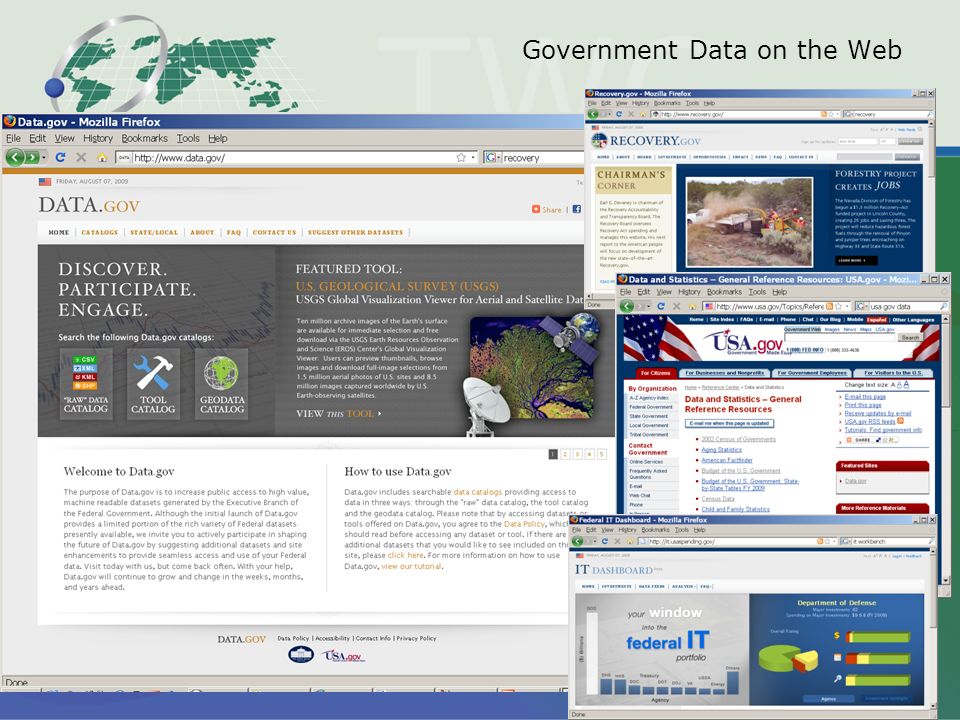Open Geodata Catalog globe icon
The width and height of the screenshot is (960, 720).
222,384
